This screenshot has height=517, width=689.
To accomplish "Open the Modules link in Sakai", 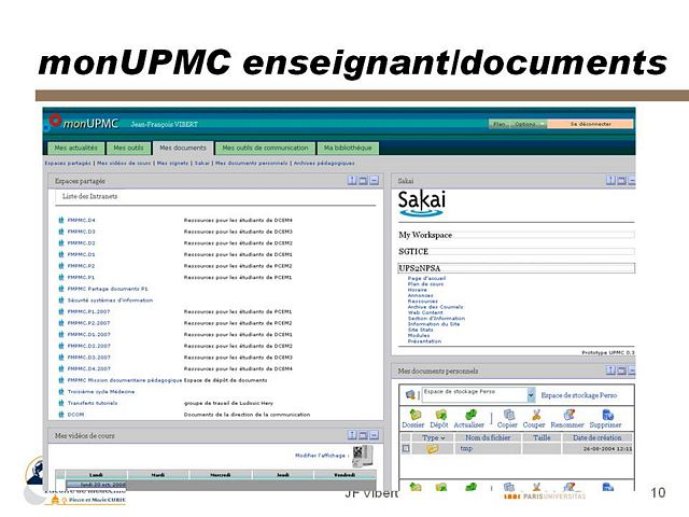I will 419,336.
